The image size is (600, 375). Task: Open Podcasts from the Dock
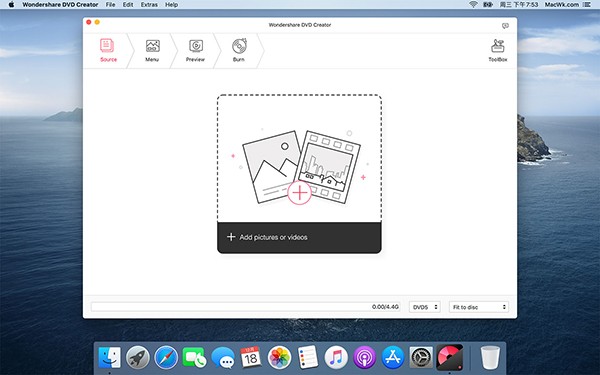(x=364, y=358)
